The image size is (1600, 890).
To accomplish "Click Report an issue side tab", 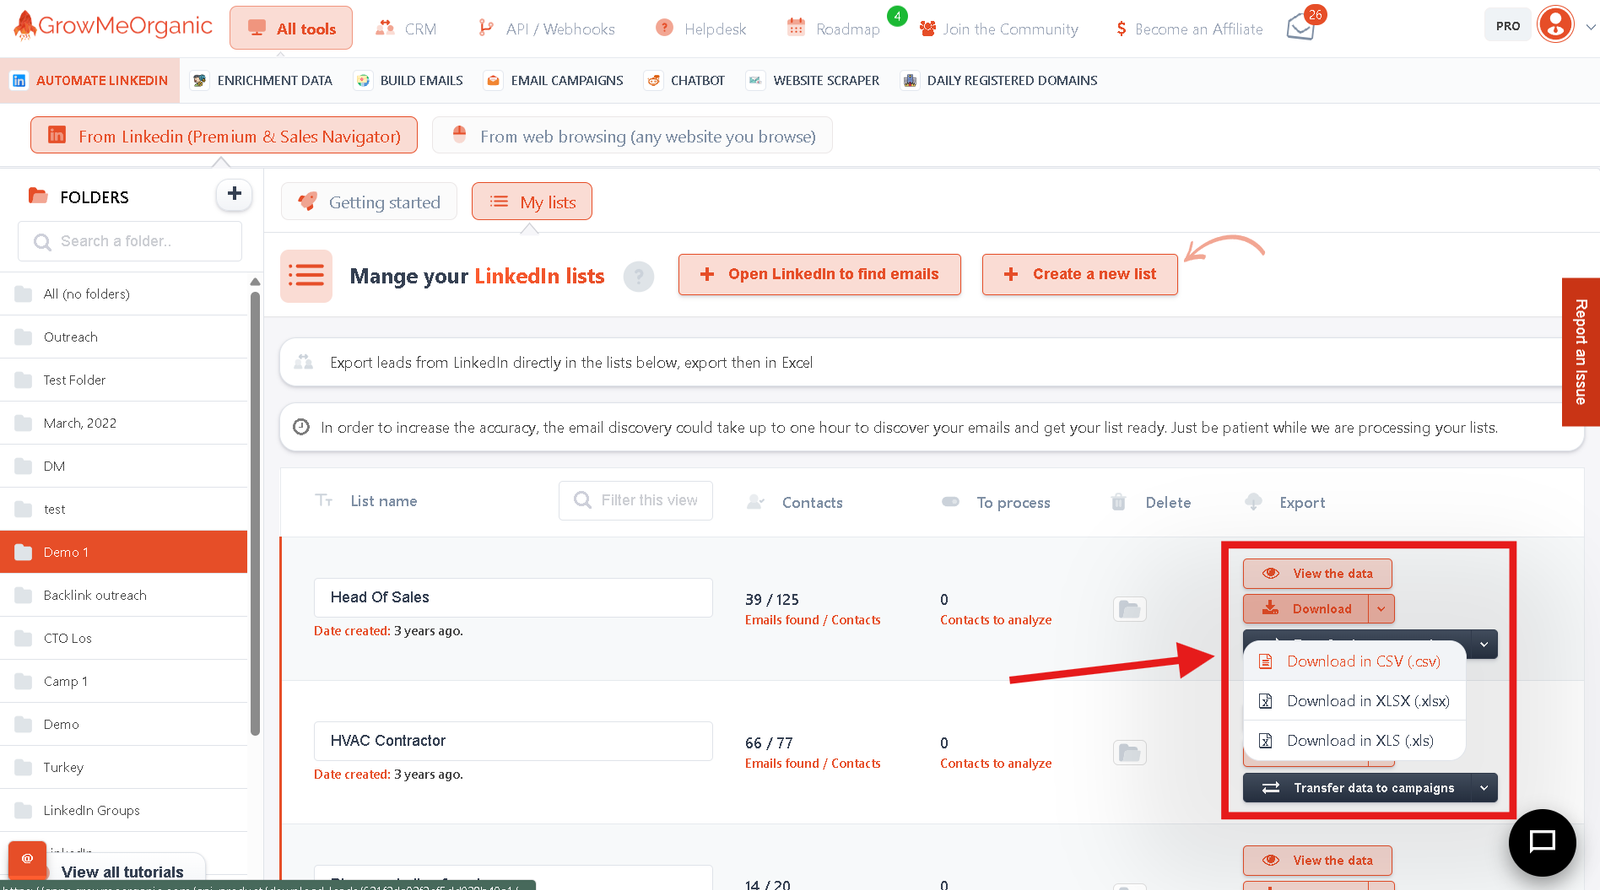I will pyautogui.click(x=1581, y=352).
